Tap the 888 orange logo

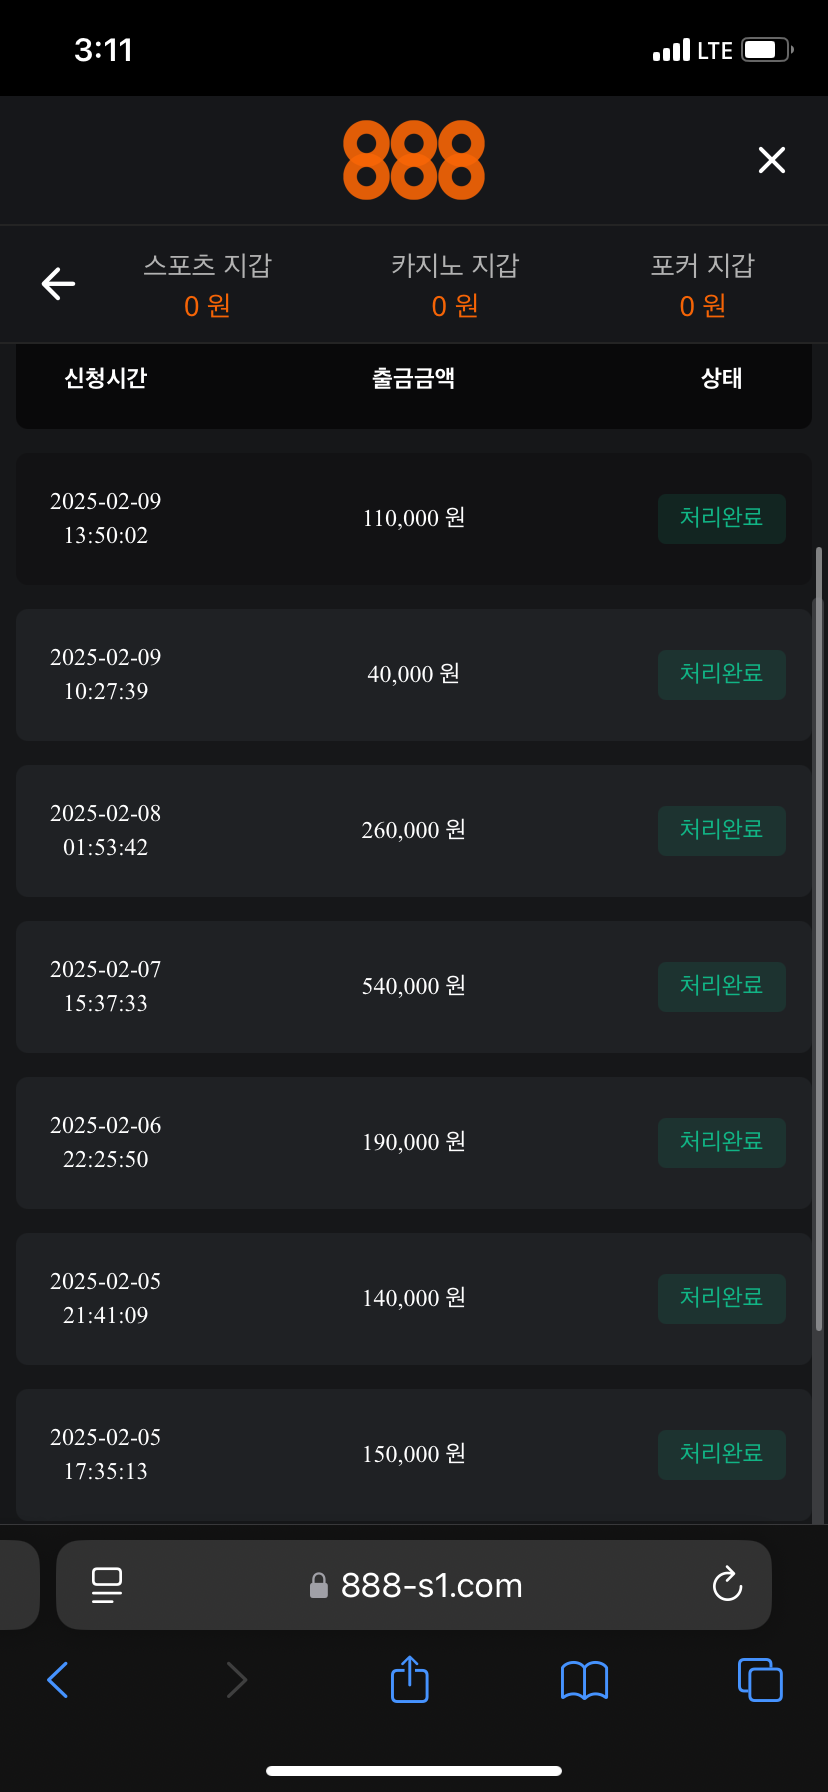coord(413,160)
